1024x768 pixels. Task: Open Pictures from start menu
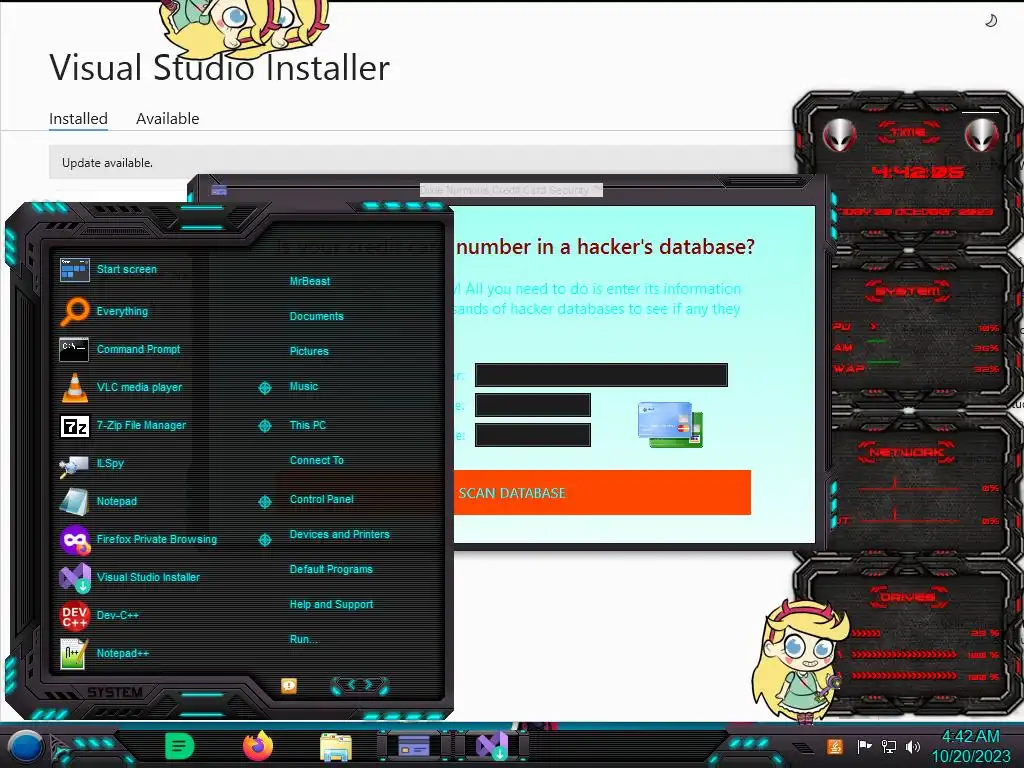tap(309, 351)
